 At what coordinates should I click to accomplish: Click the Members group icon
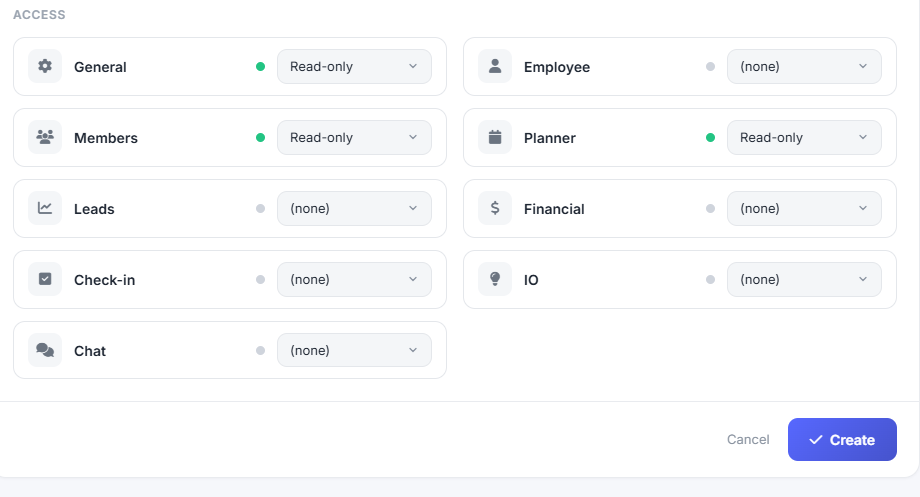click(45, 137)
